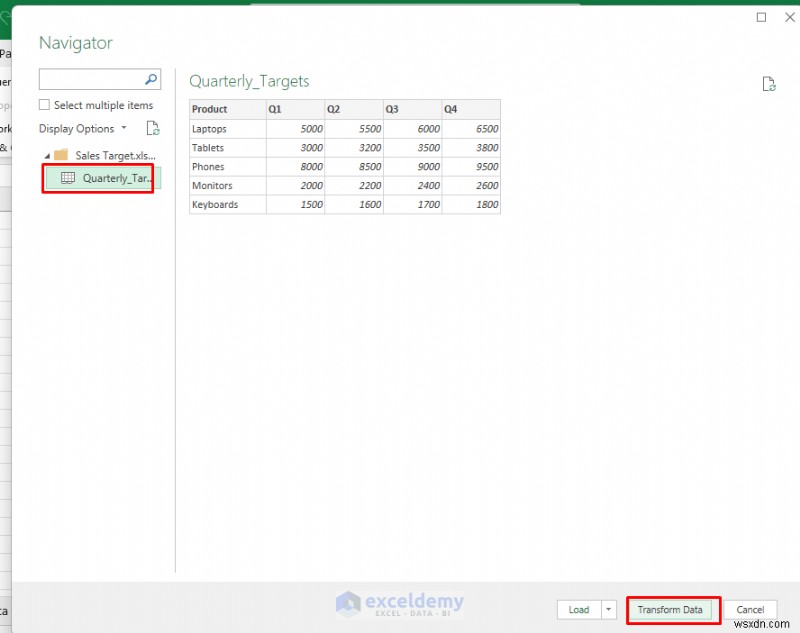800x633 pixels.
Task: Click the Product column header
Action: 228,109
